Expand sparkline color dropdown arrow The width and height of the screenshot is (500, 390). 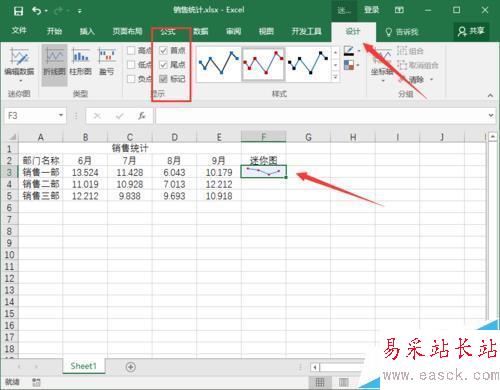[x=359, y=51]
